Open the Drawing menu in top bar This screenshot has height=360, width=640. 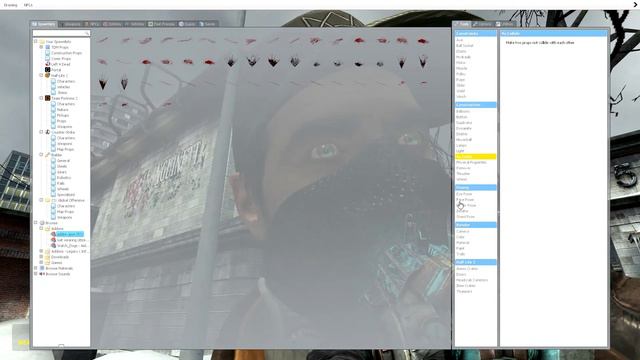coord(11,5)
